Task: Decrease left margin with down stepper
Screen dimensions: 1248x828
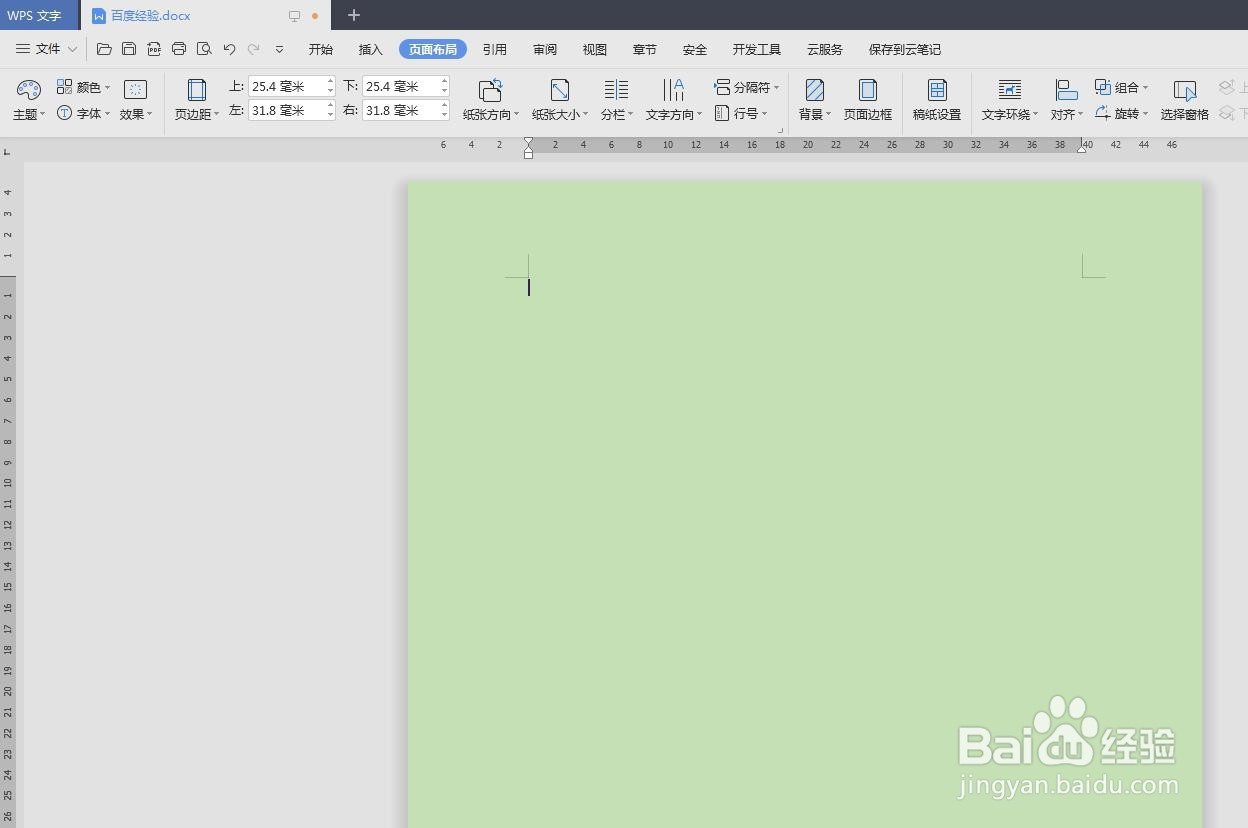Action: point(330,115)
